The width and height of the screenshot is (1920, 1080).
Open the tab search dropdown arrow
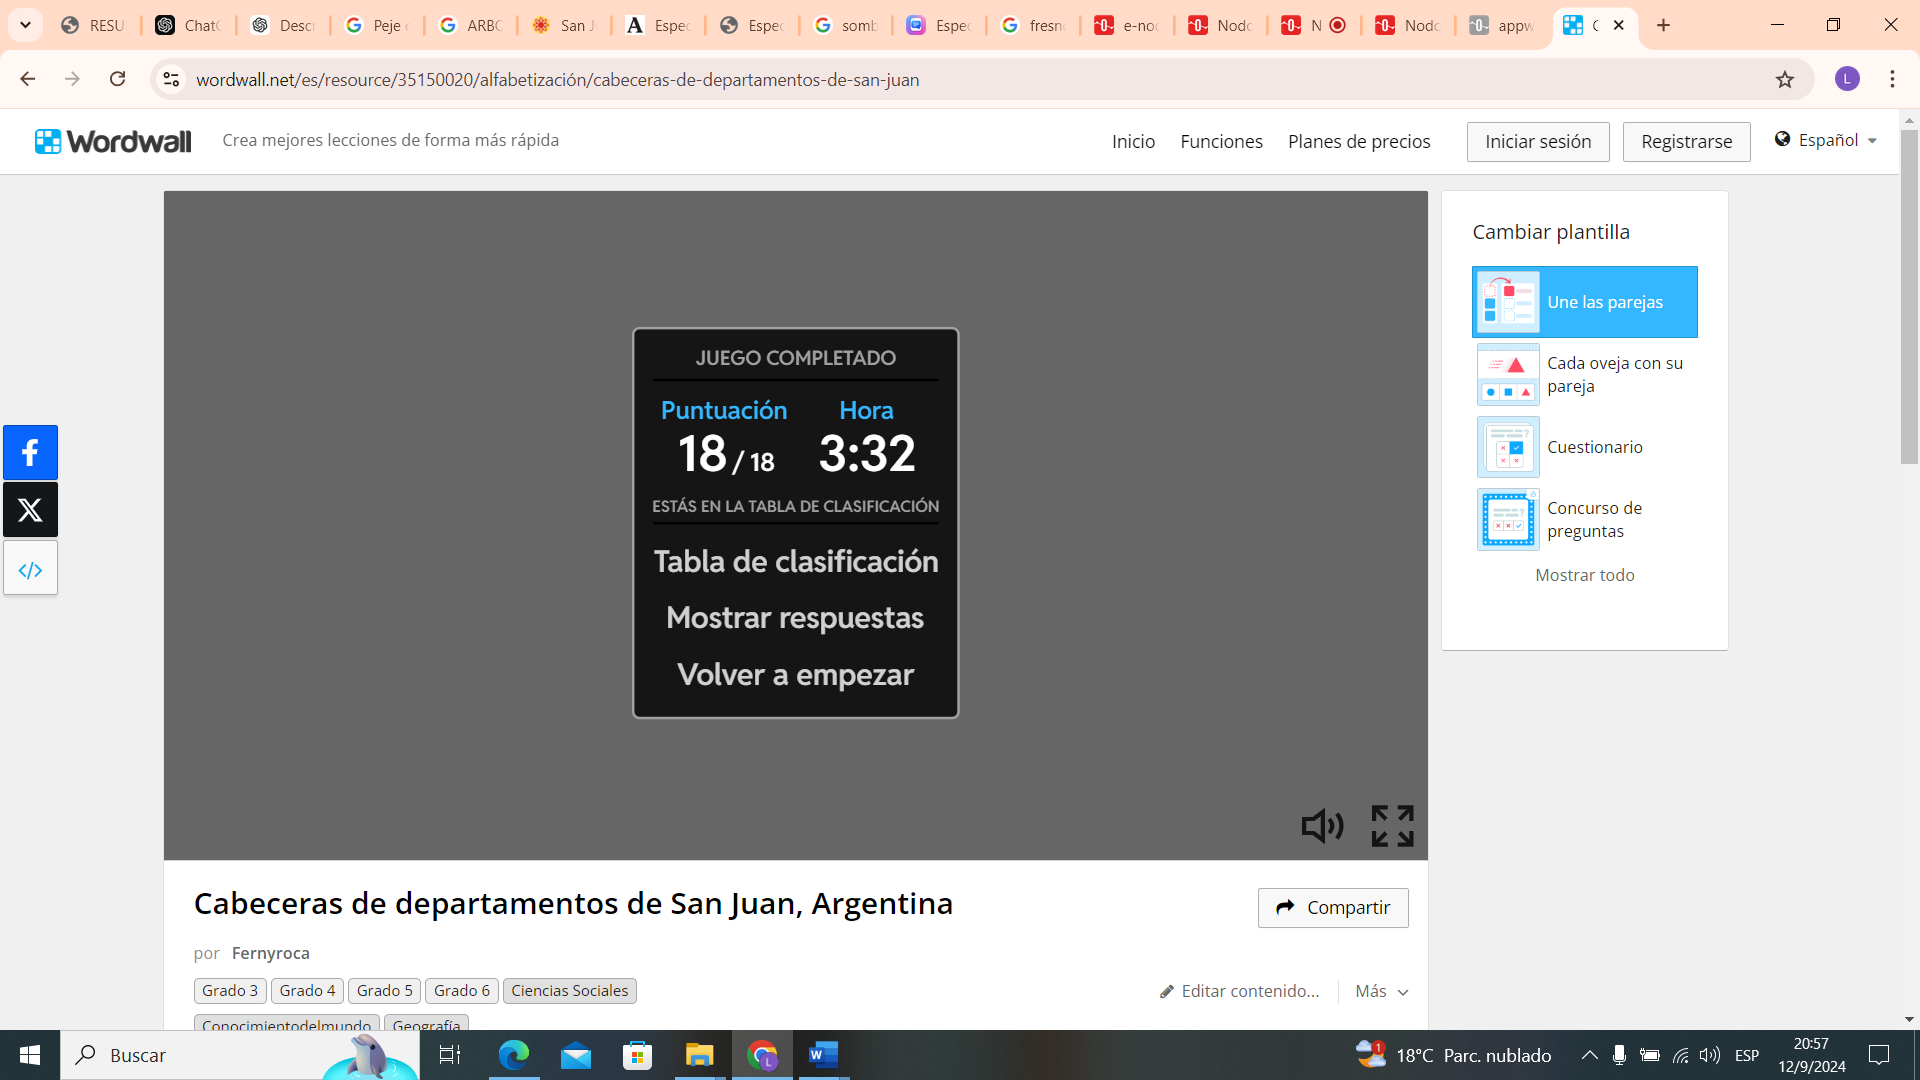click(x=25, y=25)
